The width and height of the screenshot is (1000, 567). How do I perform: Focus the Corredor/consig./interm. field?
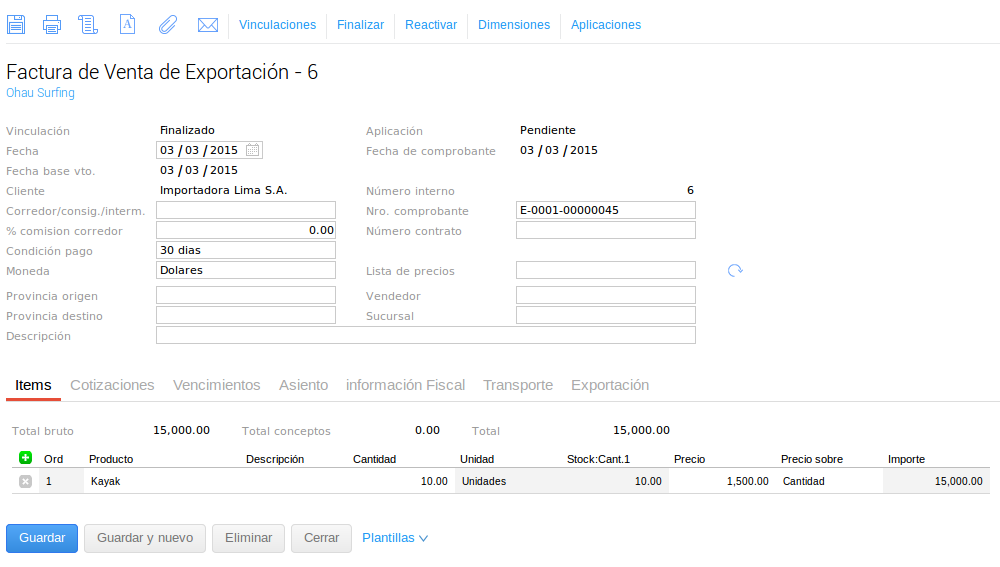coord(246,210)
